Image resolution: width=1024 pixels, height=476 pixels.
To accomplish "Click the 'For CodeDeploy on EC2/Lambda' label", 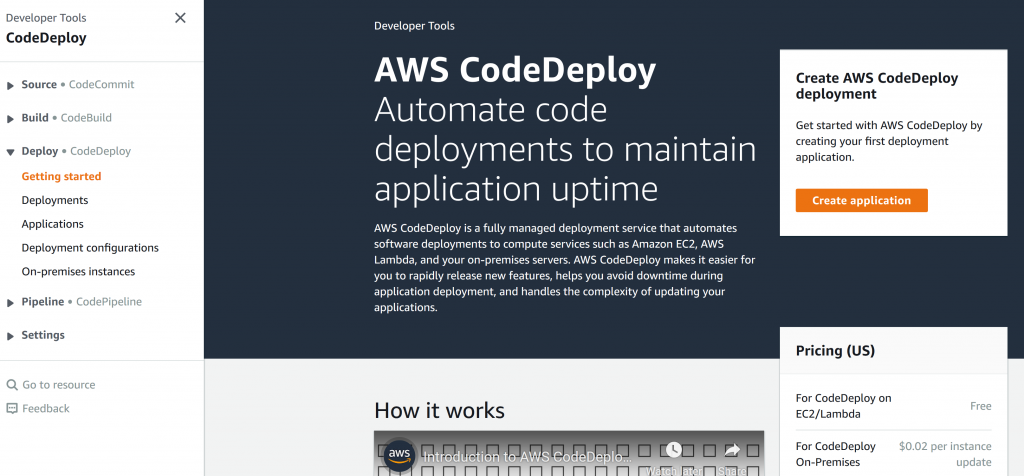I will (843, 406).
